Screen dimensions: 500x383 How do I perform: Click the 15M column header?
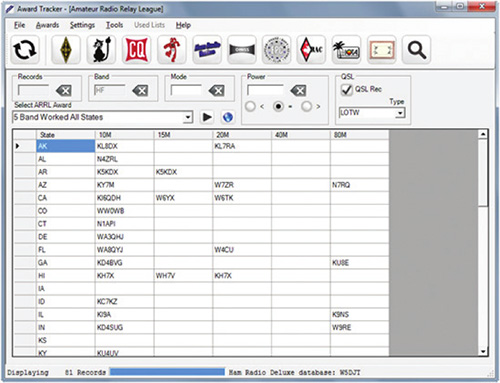tap(183, 135)
